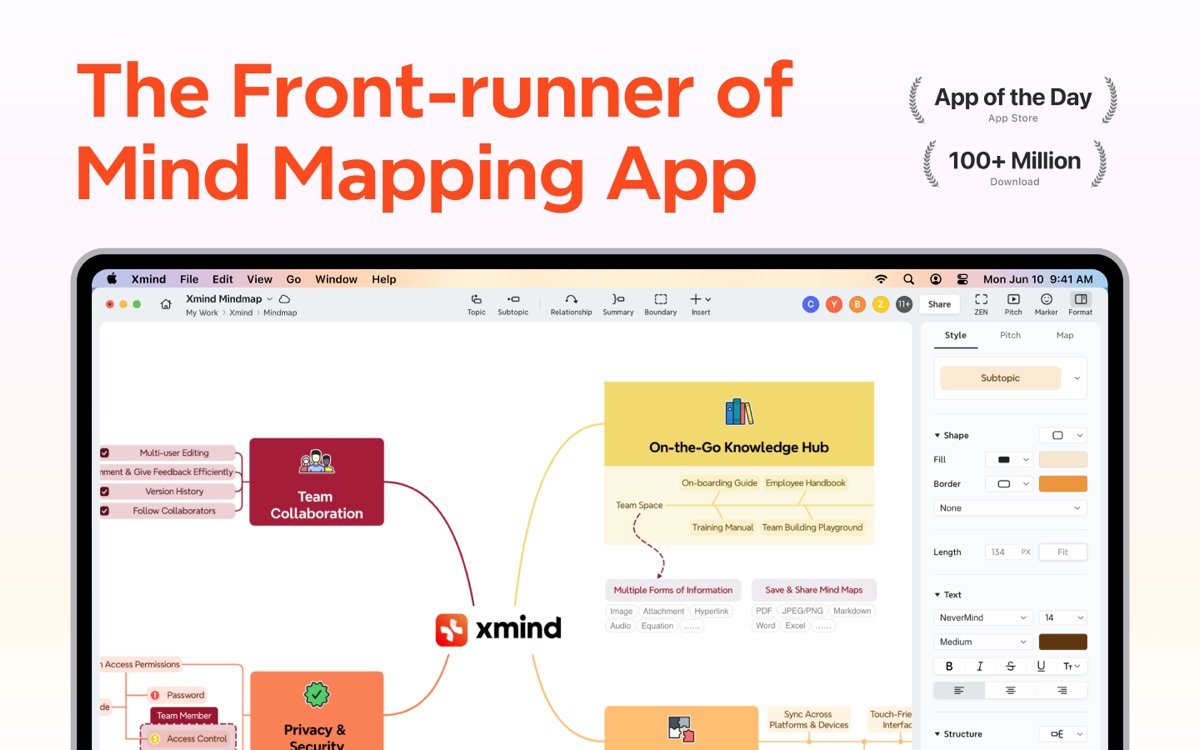
Task: Click the Length input field
Action: pyautogui.click(x=1009, y=552)
